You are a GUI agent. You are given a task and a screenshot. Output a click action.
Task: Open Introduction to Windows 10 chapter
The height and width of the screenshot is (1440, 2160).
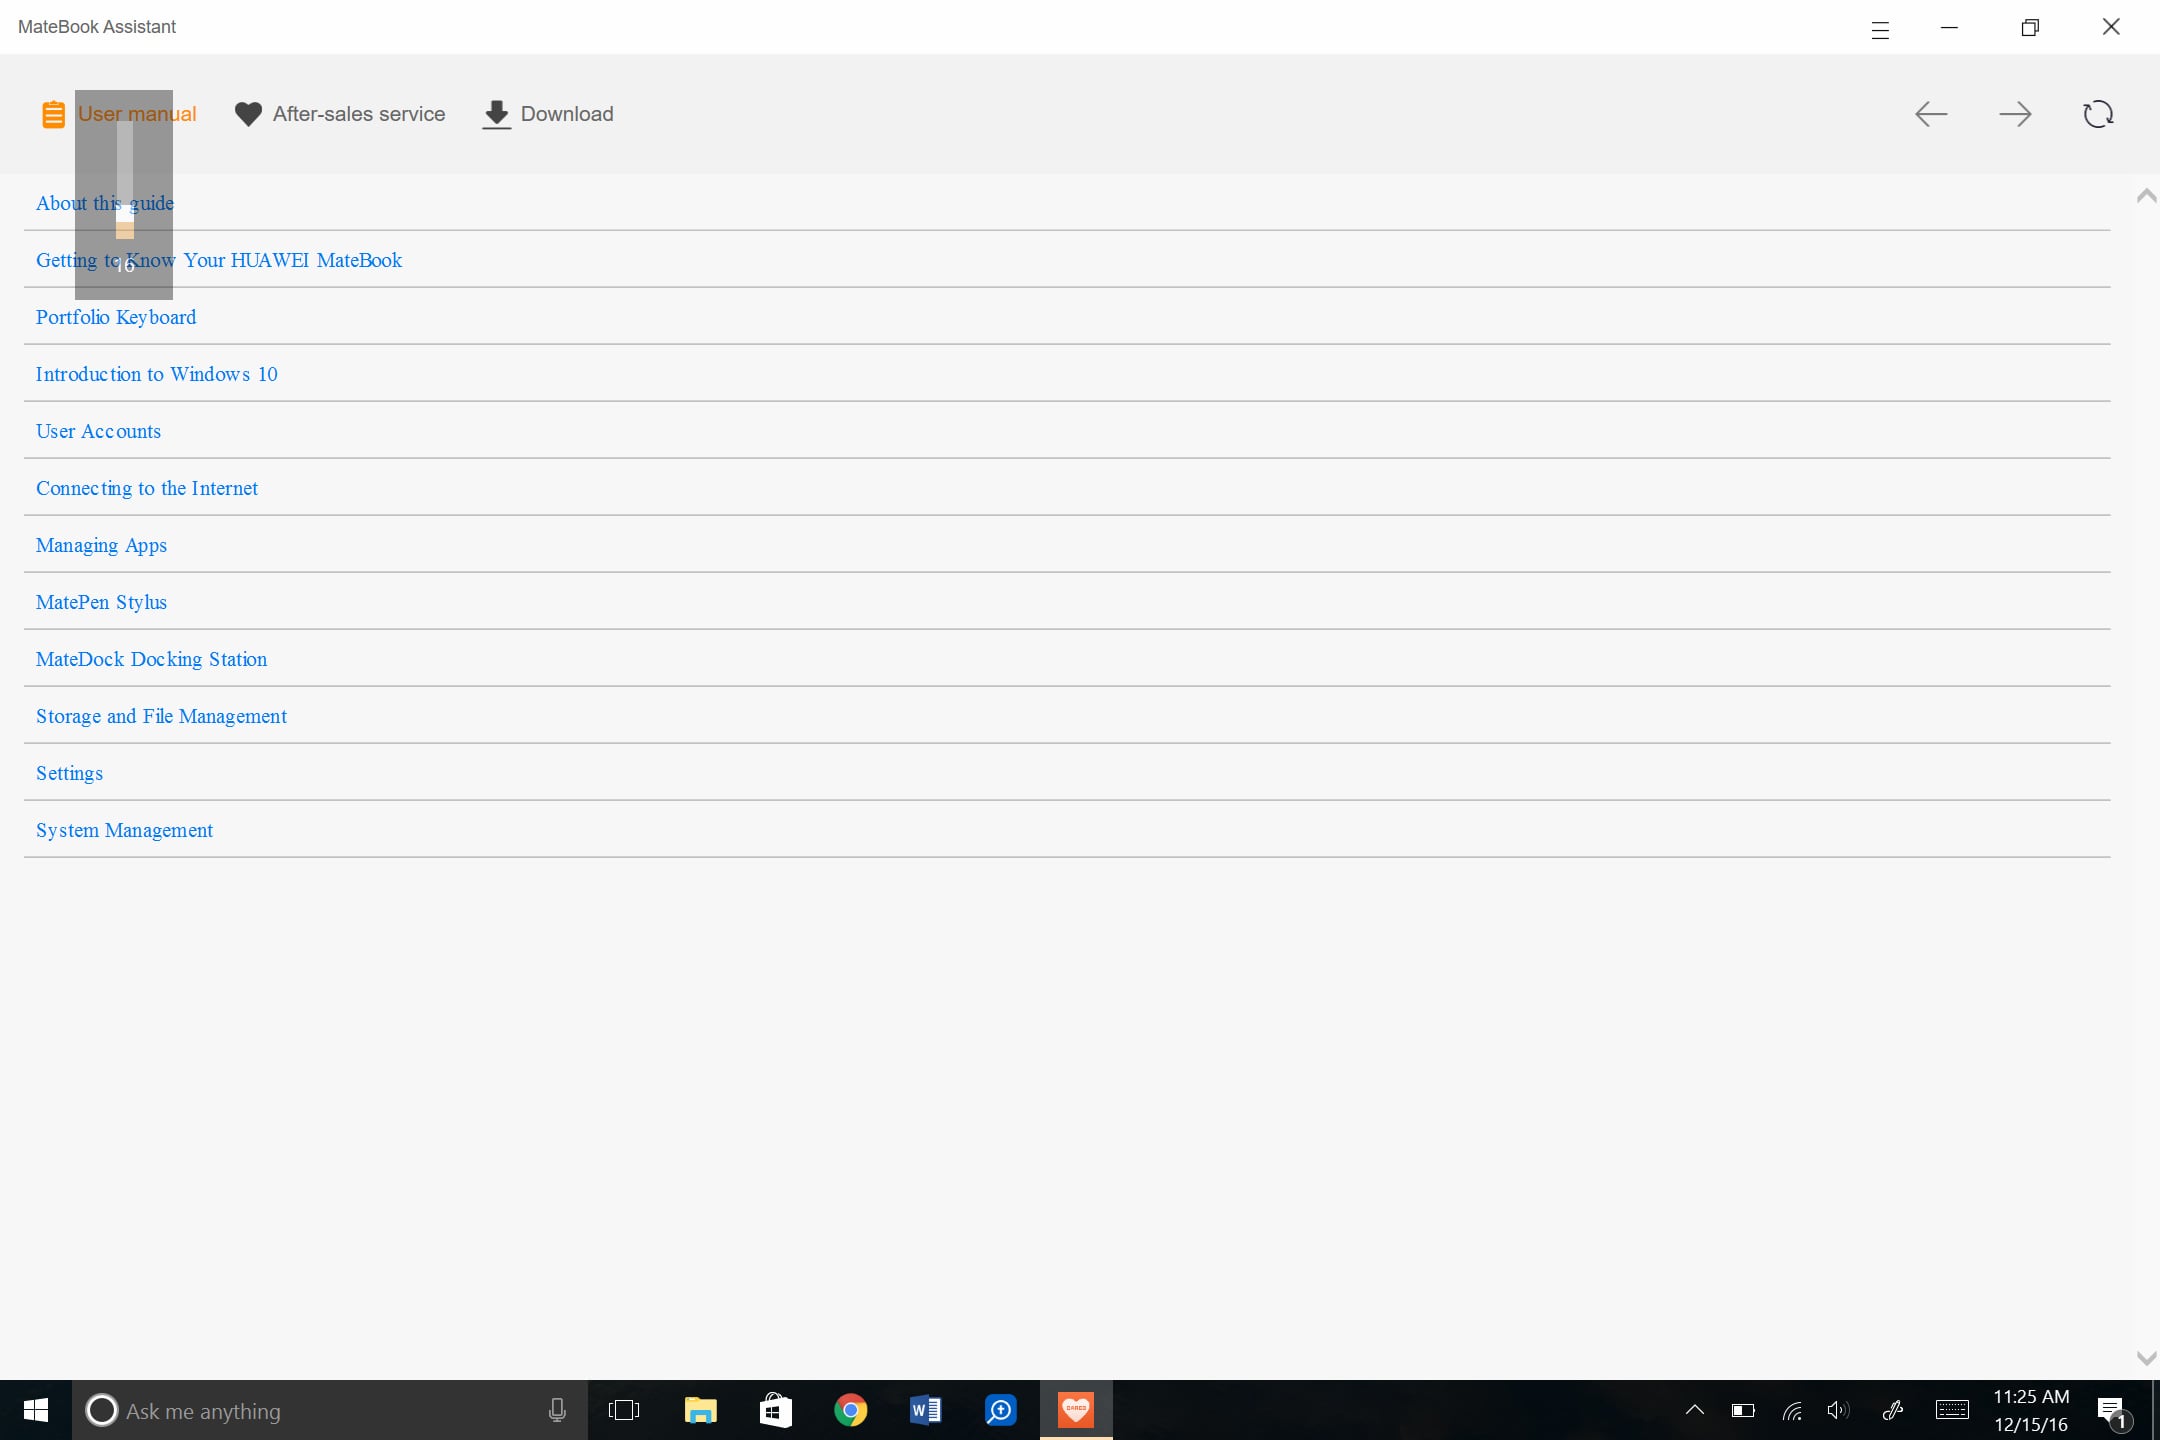coord(157,374)
